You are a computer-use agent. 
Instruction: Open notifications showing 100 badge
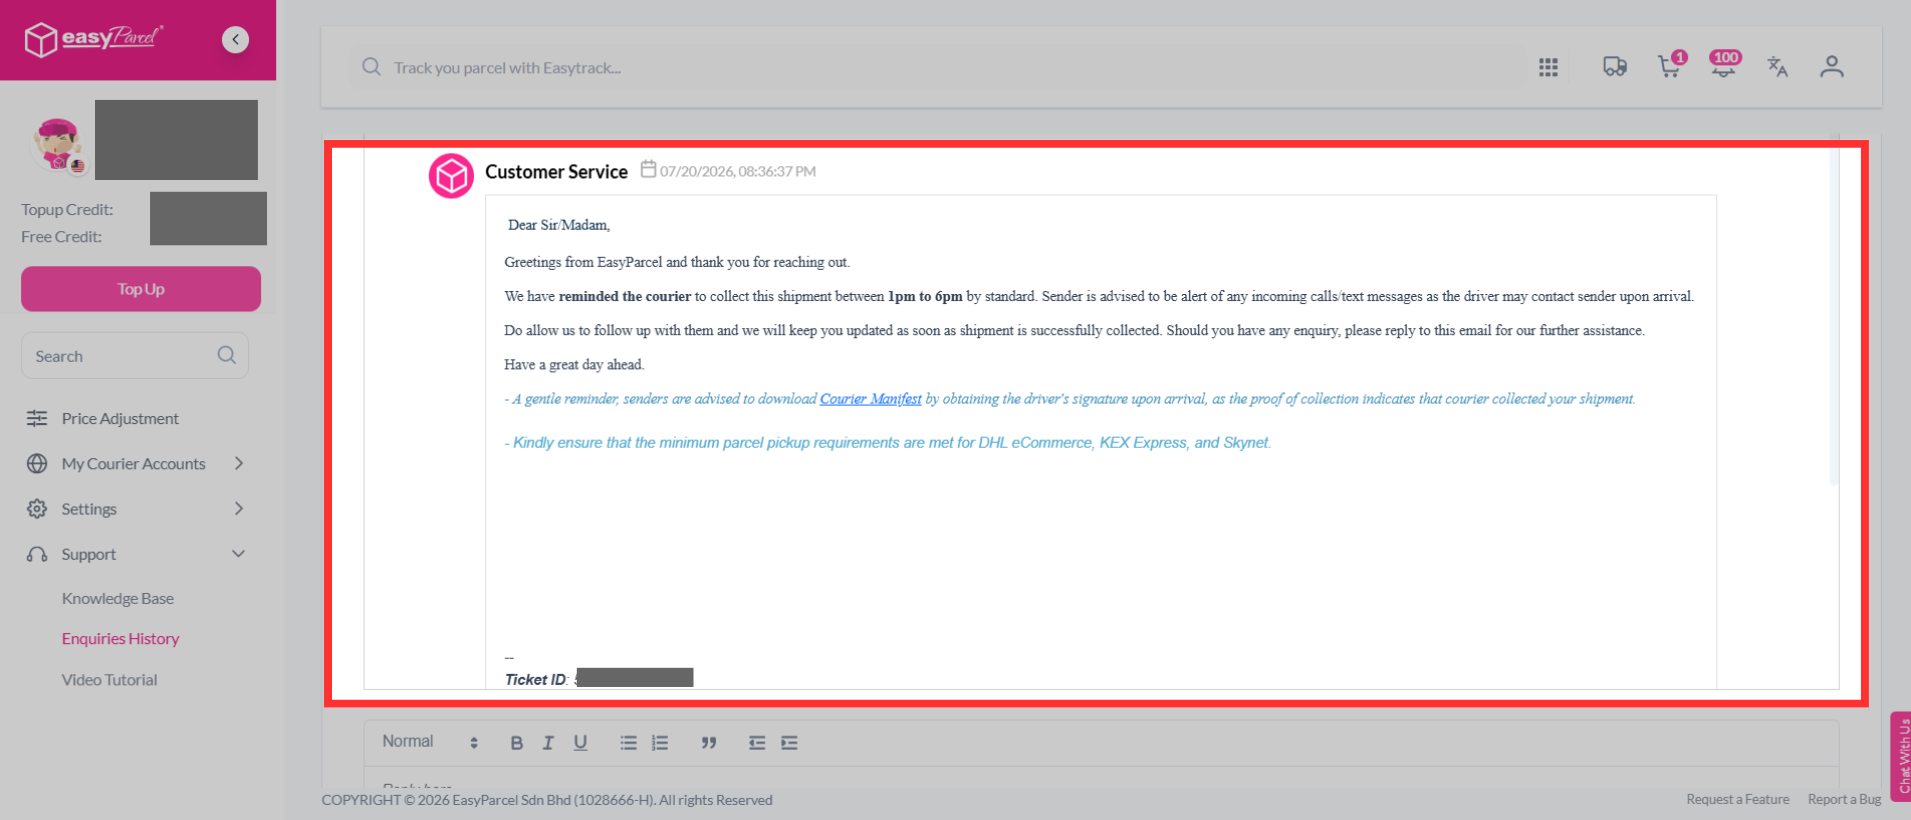click(x=1724, y=65)
